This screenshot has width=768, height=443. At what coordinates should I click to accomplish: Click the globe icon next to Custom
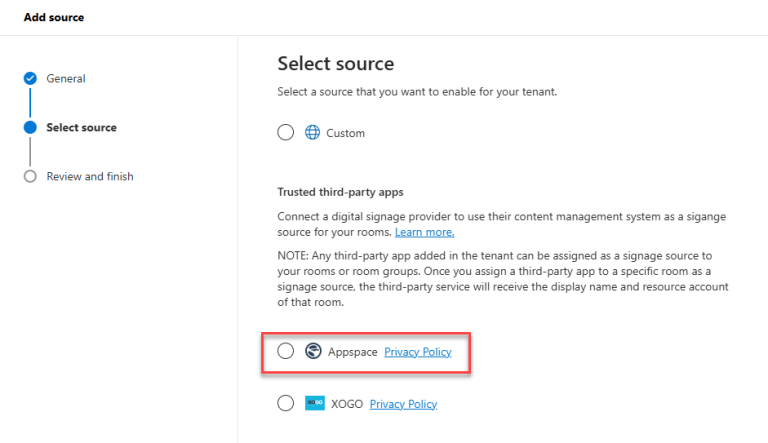click(x=312, y=133)
